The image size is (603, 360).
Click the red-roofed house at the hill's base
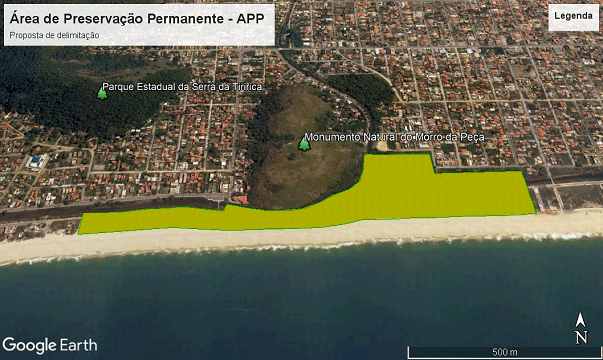tap(240, 200)
